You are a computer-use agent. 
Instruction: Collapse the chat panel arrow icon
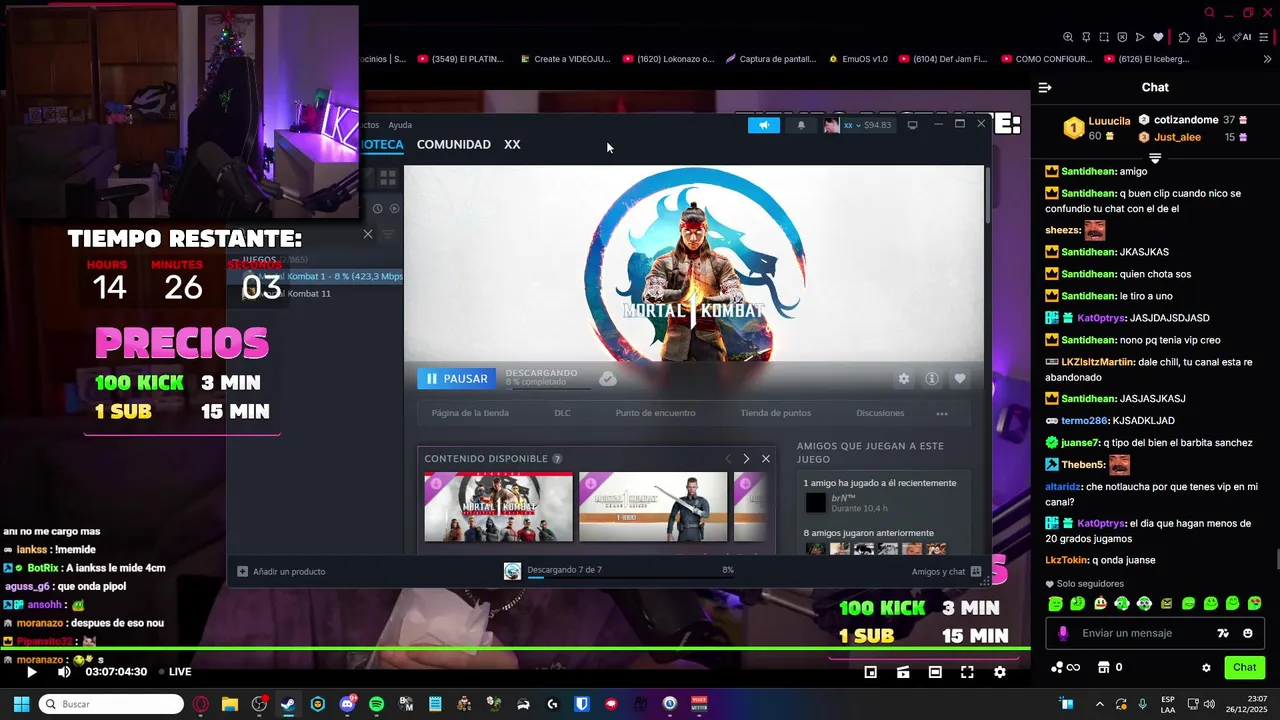coord(1045,88)
